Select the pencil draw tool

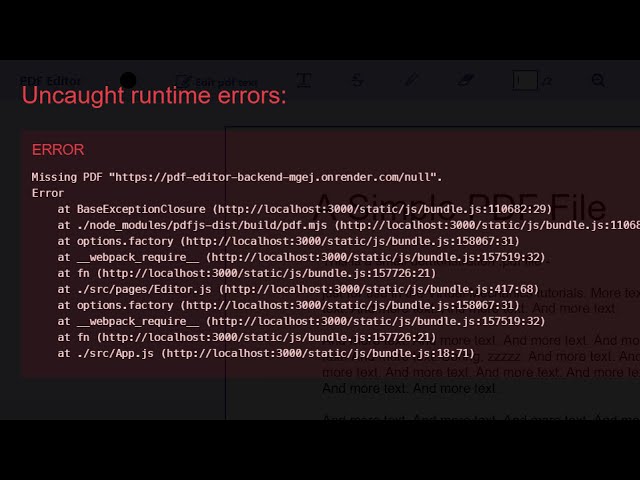pos(411,80)
